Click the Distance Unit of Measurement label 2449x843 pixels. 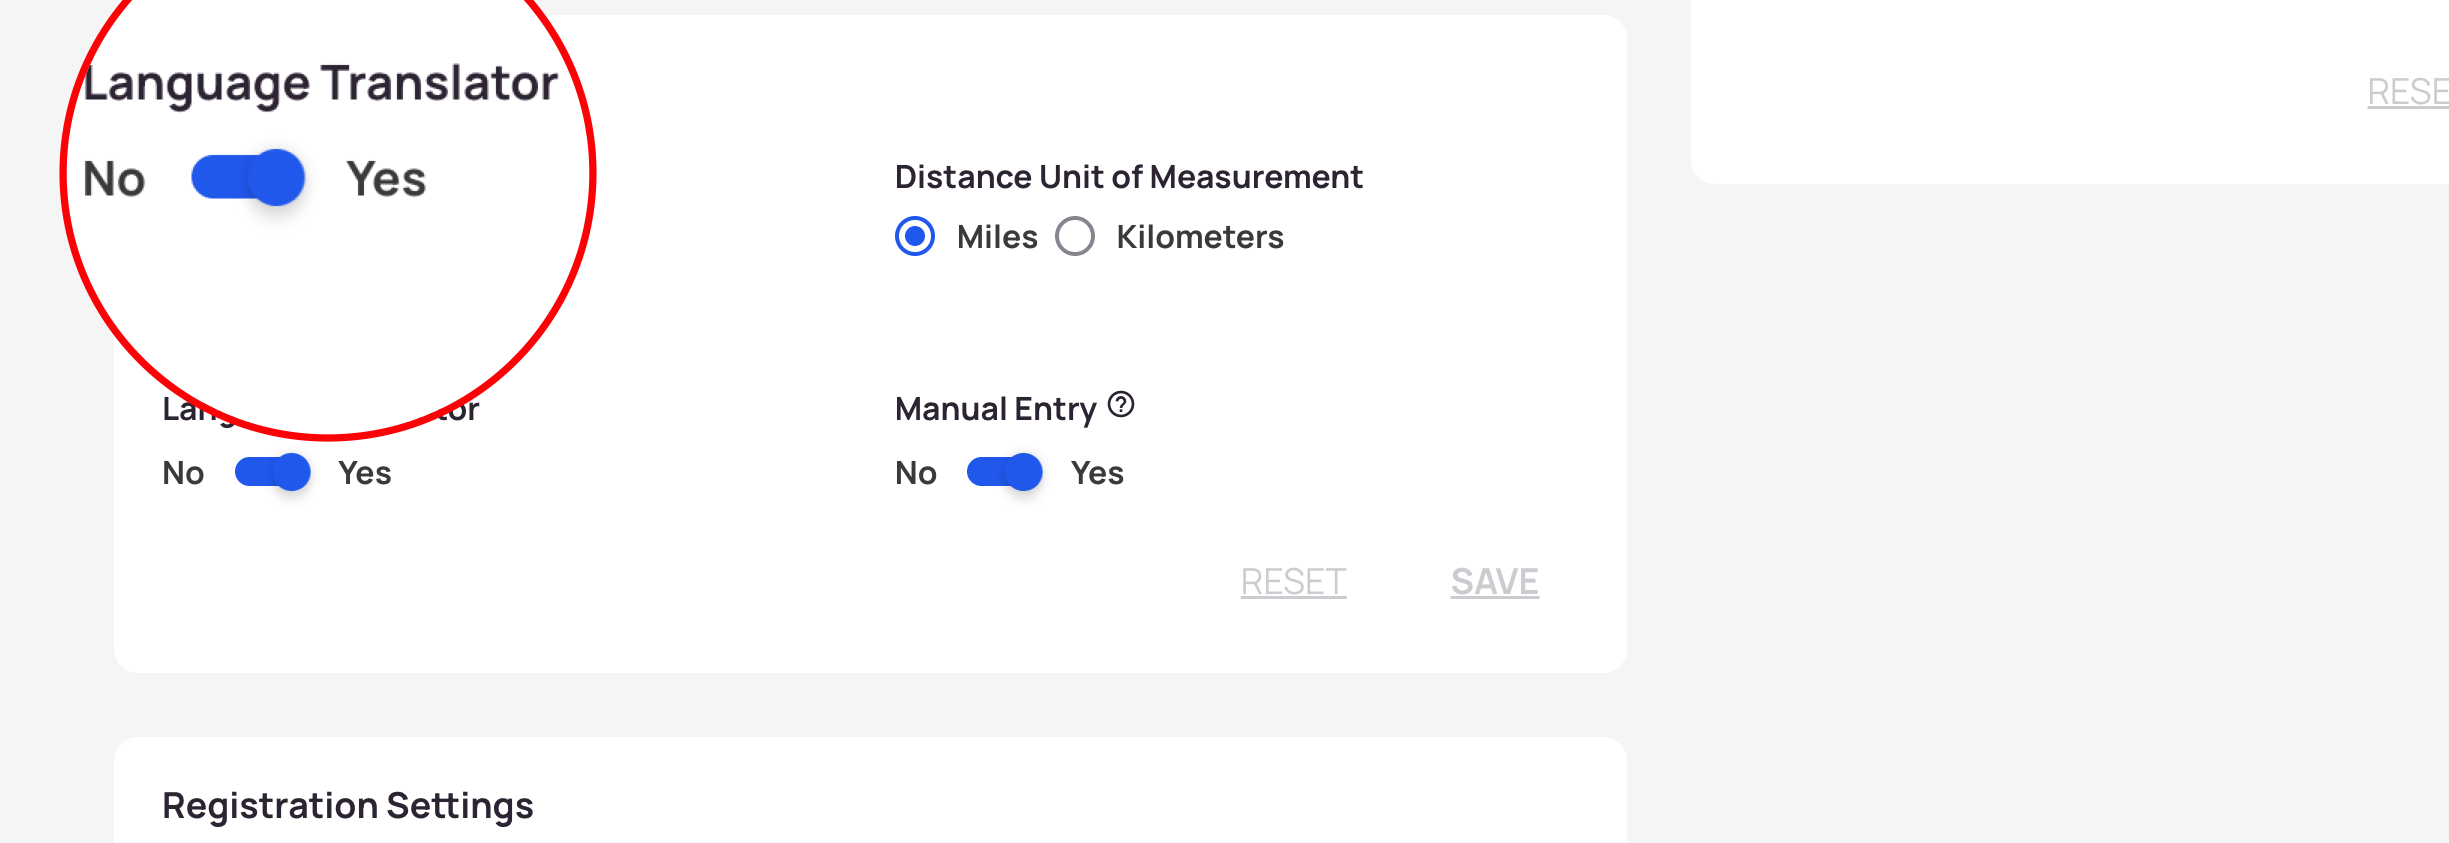[1128, 177]
